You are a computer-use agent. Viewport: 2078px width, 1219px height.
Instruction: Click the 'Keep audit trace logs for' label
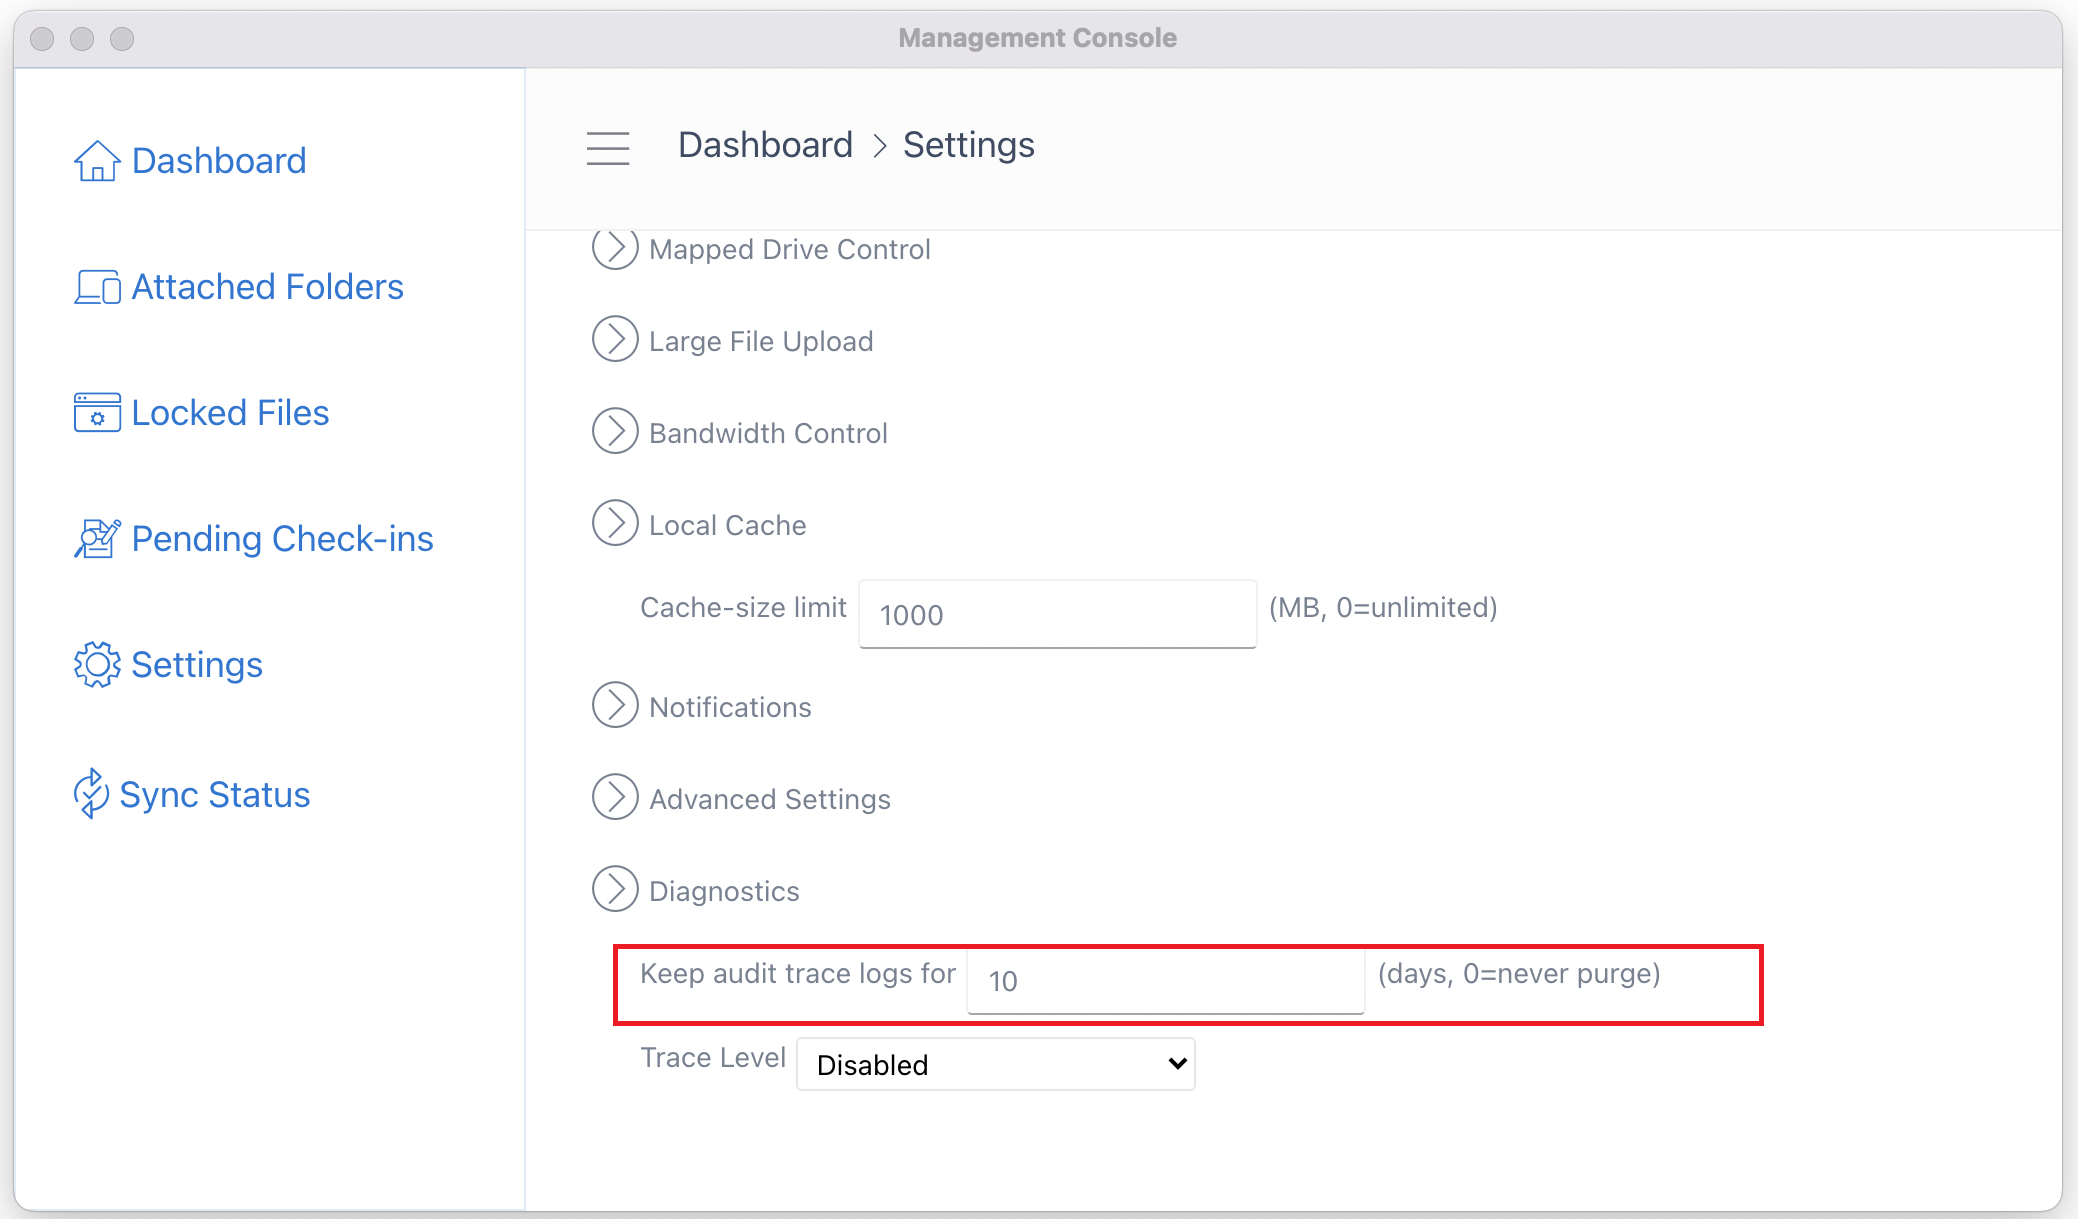tap(798, 974)
